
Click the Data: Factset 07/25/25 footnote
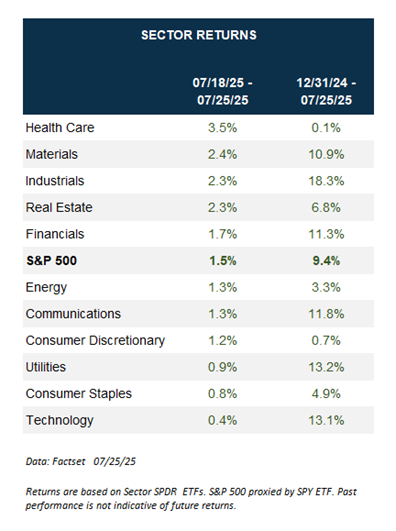click(81, 461)
